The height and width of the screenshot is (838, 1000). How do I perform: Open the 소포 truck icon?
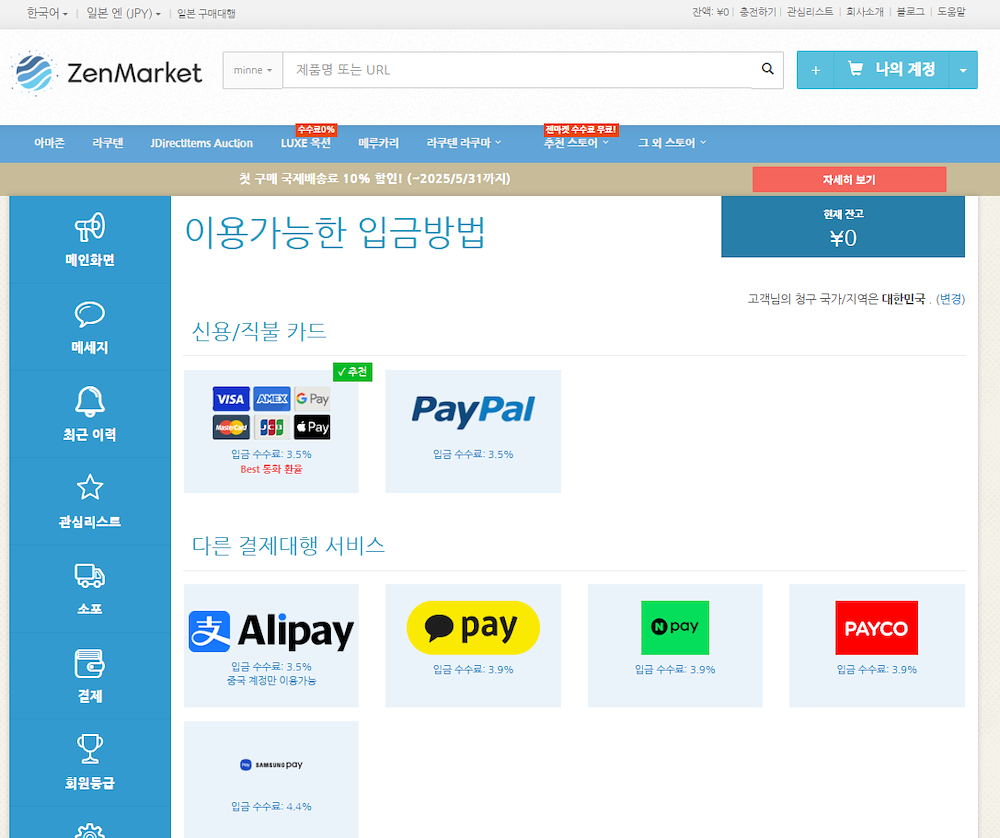click(90, 575)
